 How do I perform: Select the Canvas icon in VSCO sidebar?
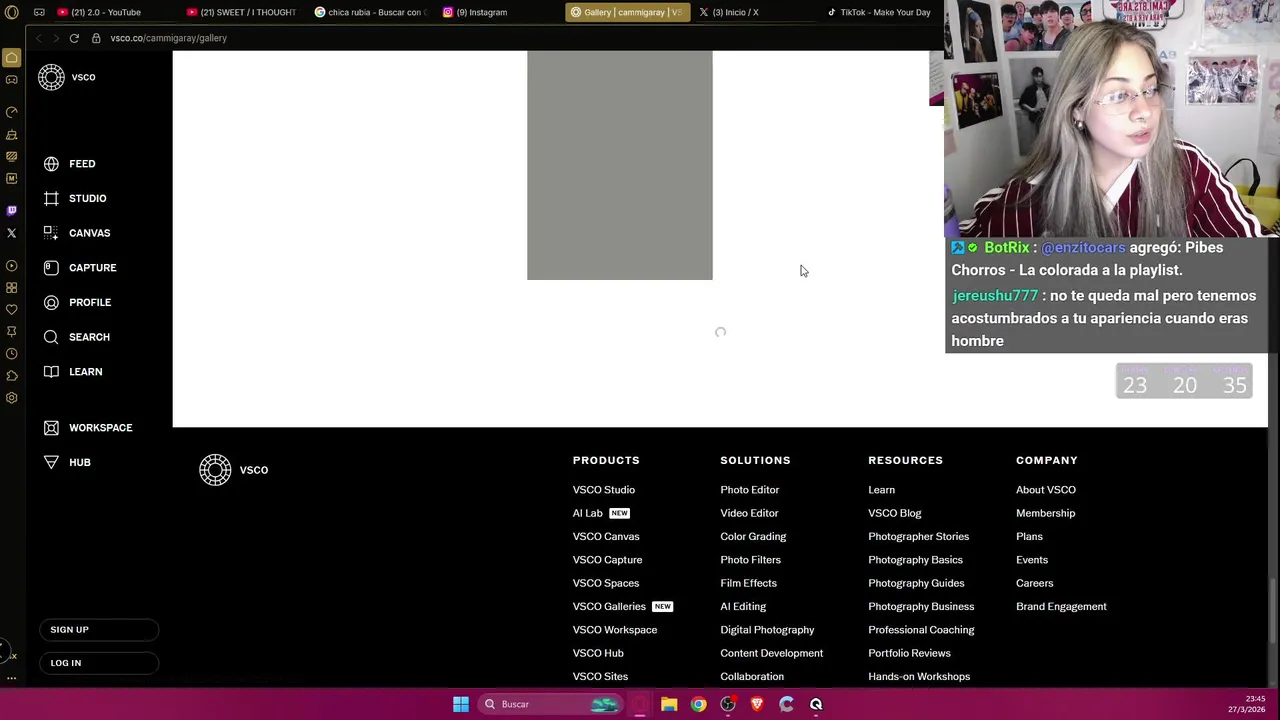pyautogui.click(x=51, y=233)
